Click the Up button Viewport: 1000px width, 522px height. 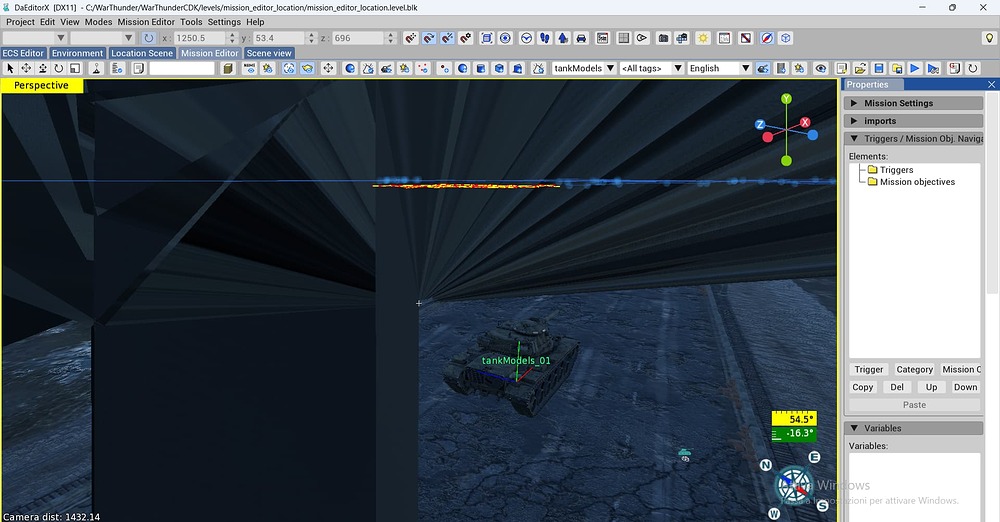point(931,387)
